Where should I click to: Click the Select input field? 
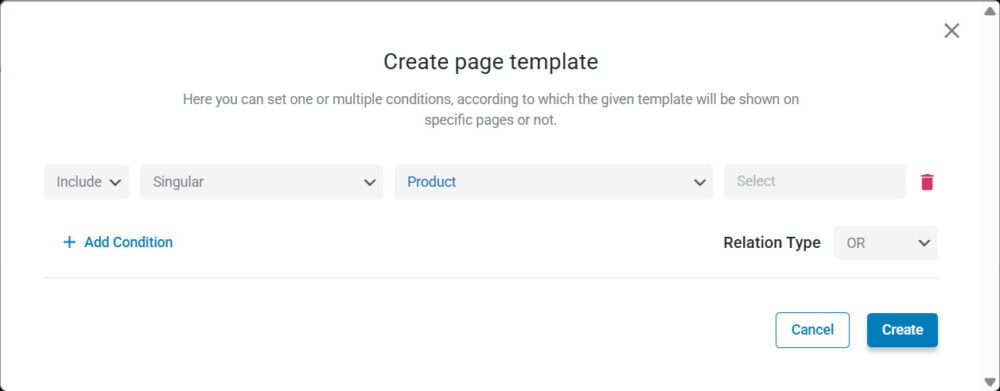814,182
